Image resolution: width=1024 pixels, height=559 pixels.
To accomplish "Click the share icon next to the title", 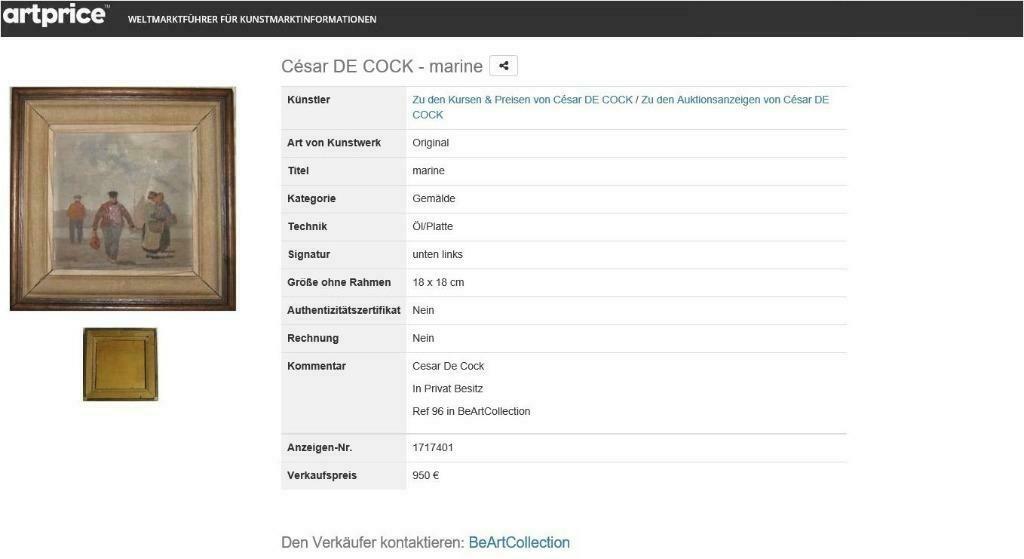I will [x=503, y=66].
